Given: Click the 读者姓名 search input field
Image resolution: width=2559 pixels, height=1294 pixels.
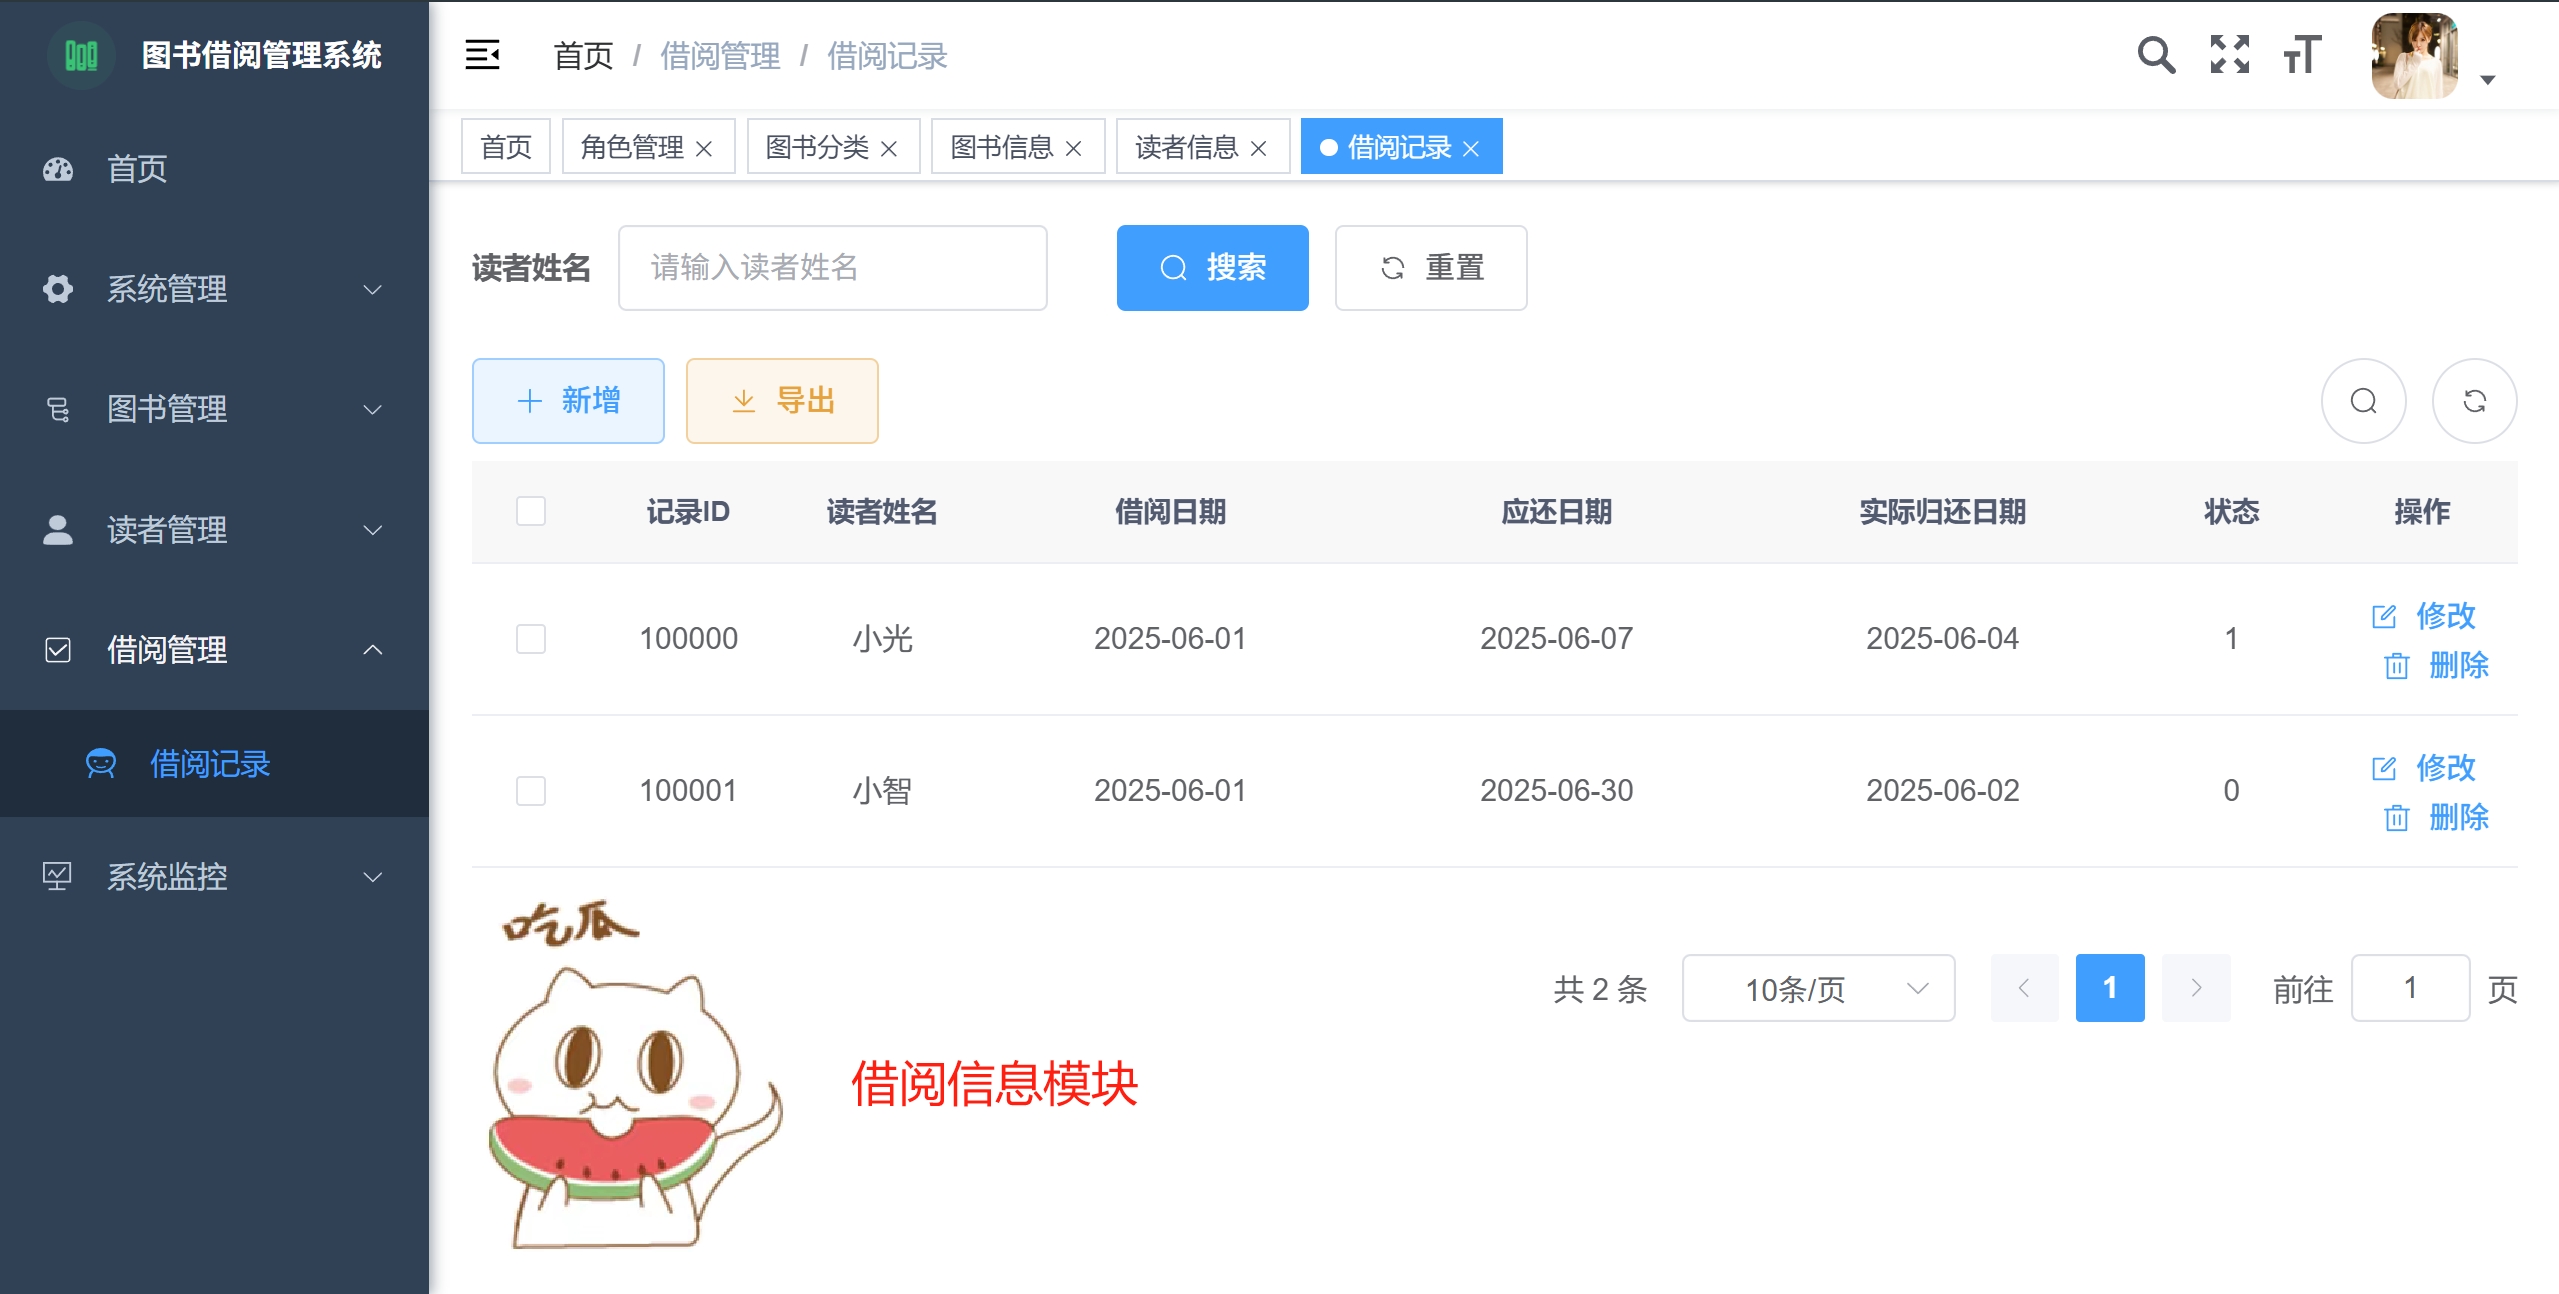Looking at the screenshot, I should coord(832,267).
